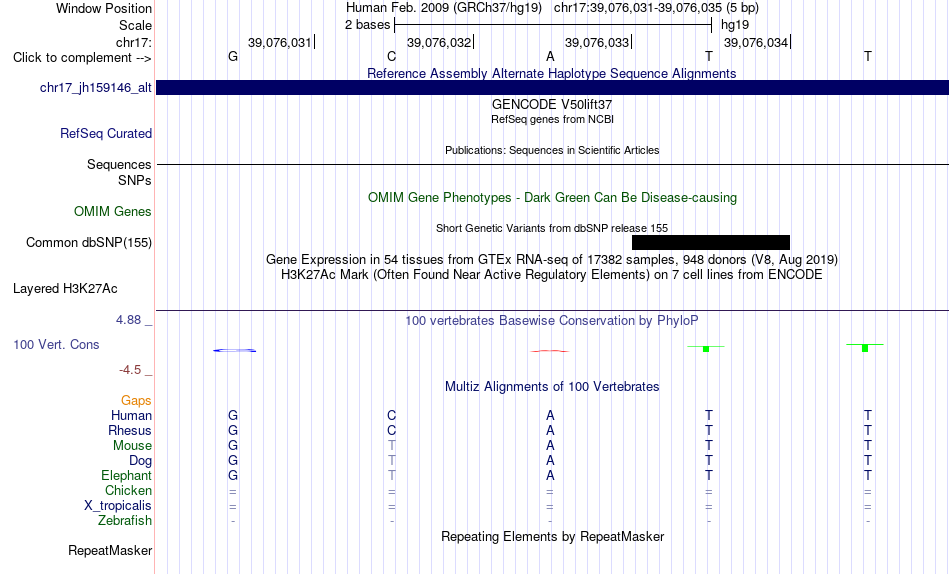Image resolution: width=950 pixels, height=574 pixels.
Task: Click the lighter T in Elephant row
Action: (x=392, y=475)
